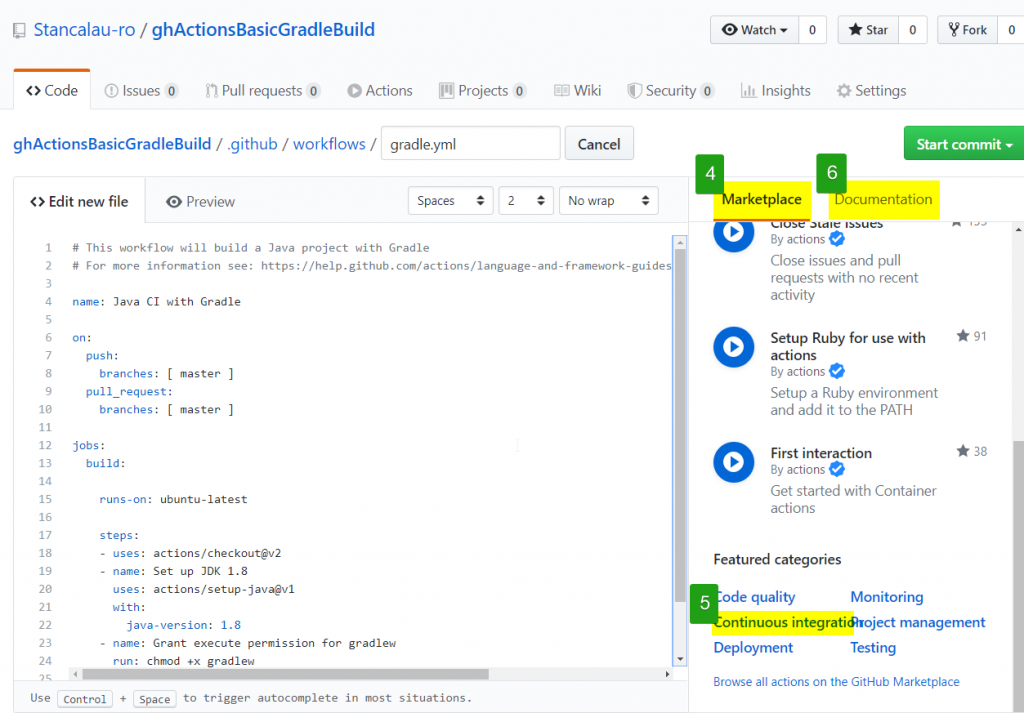This screenshot has height=713, width=1024.
Task: Select the Marketplace tab in the sidebar
Action: point(762,200)
